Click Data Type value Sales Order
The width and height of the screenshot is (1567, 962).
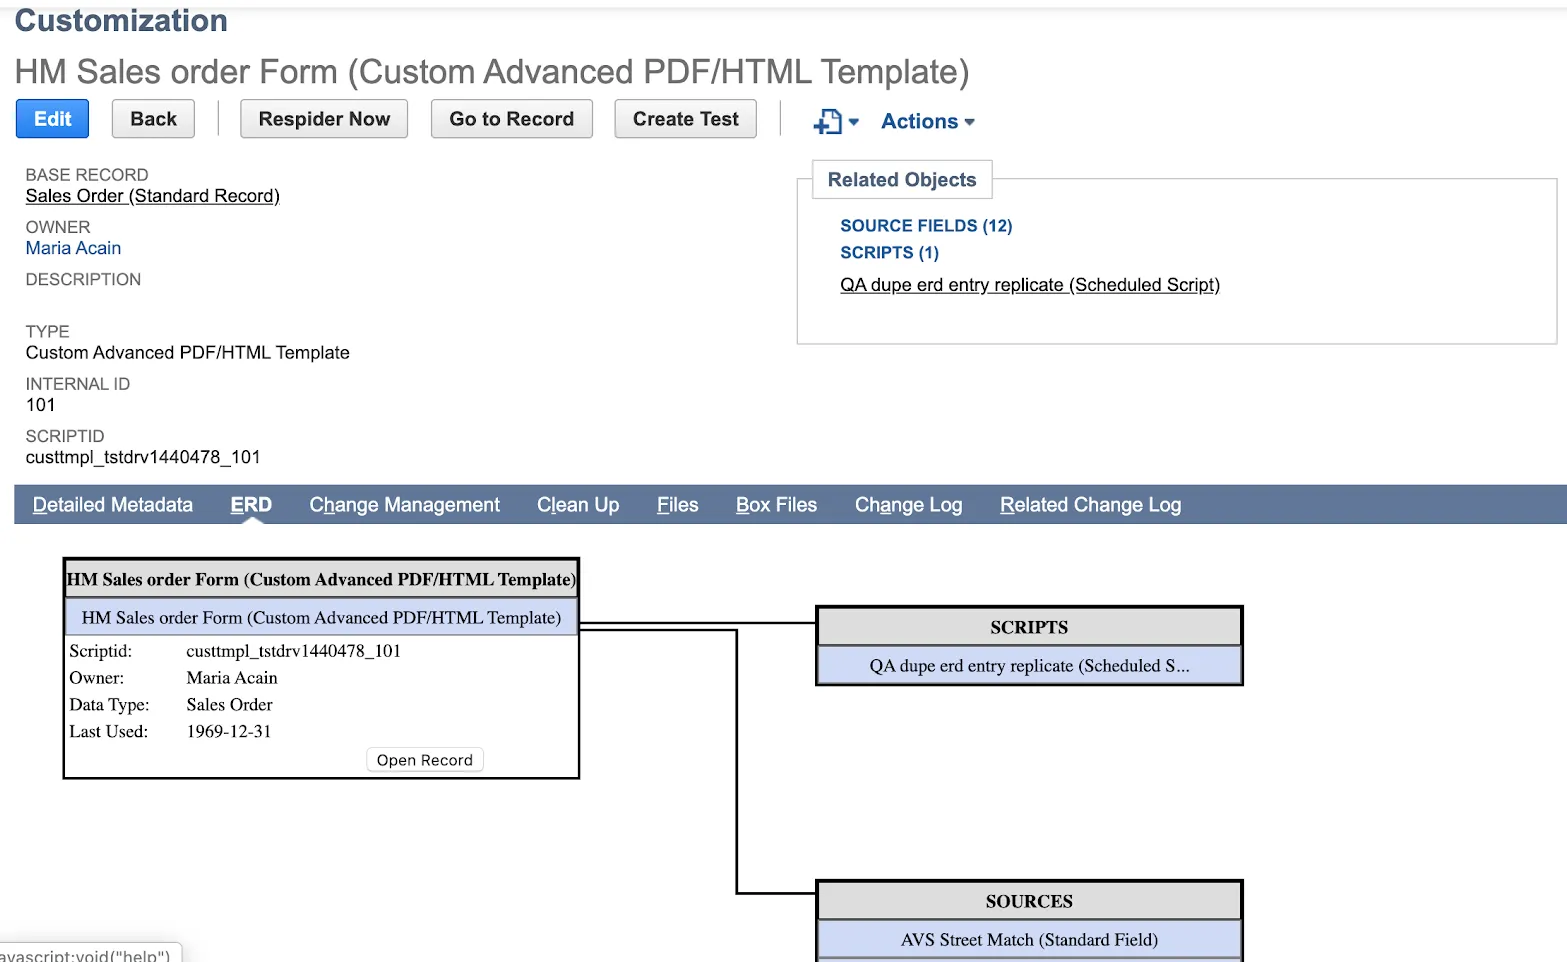229,705
